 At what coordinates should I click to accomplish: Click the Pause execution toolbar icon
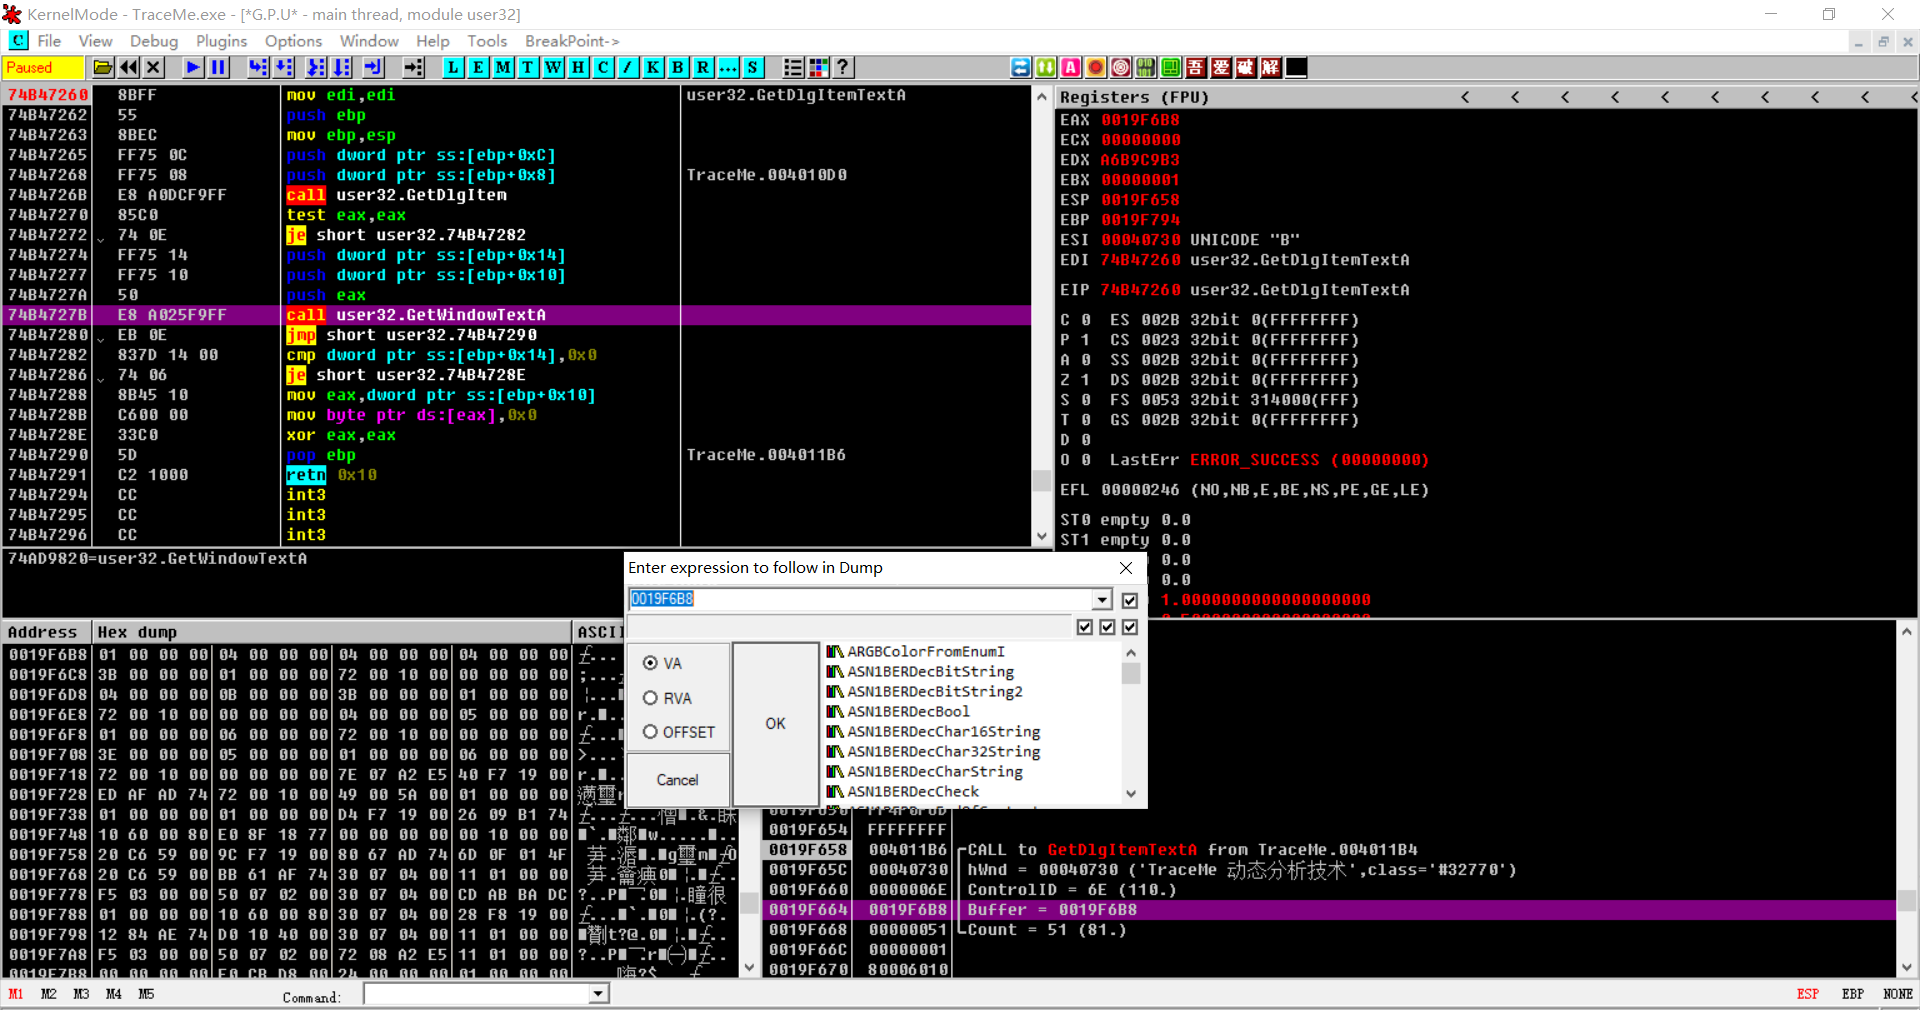pos(219,67)
